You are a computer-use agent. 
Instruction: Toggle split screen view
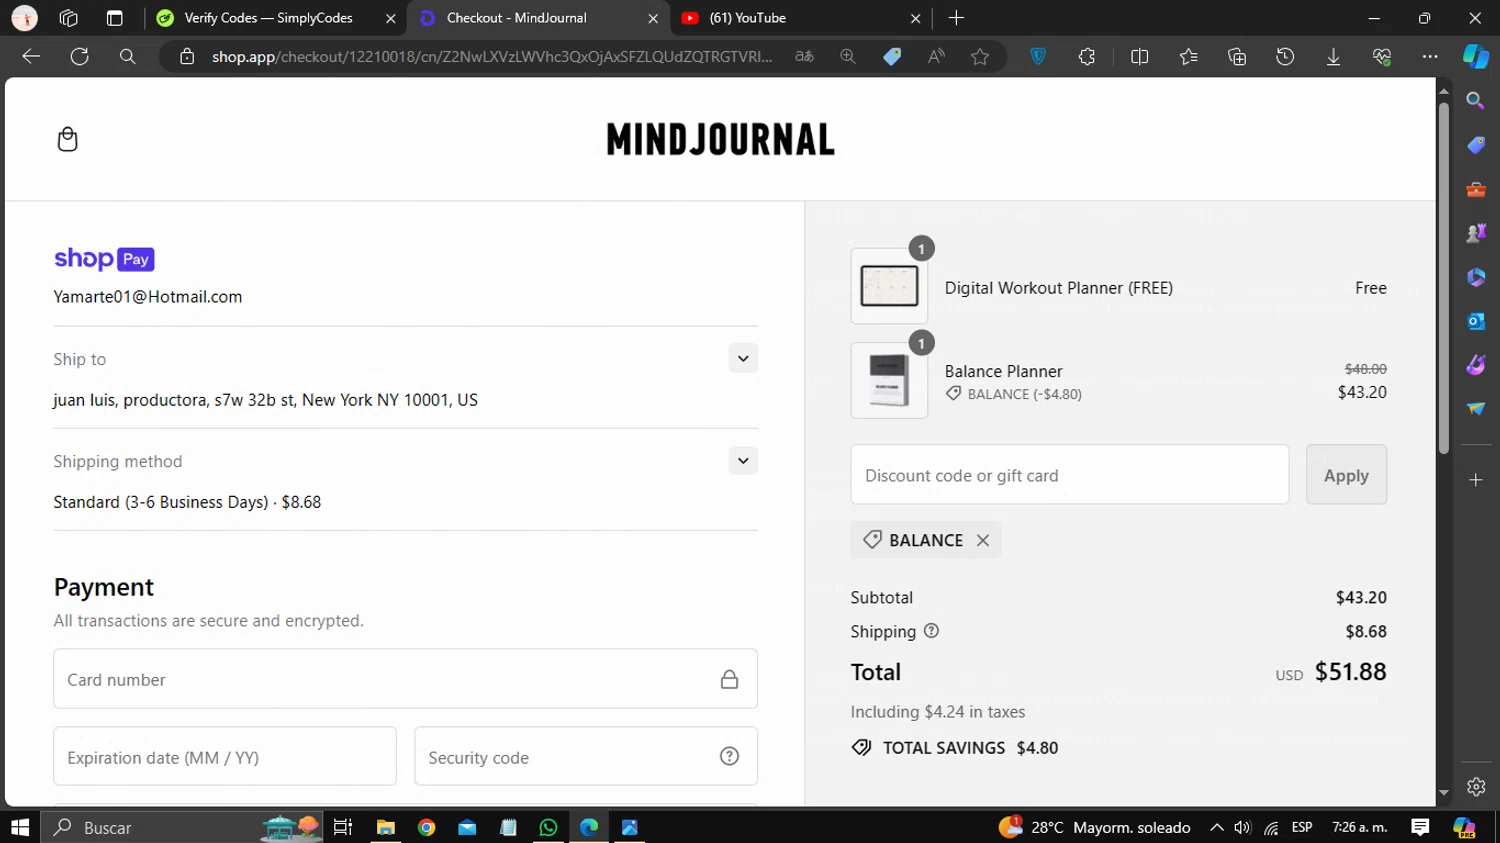(x=1139, y=57)
